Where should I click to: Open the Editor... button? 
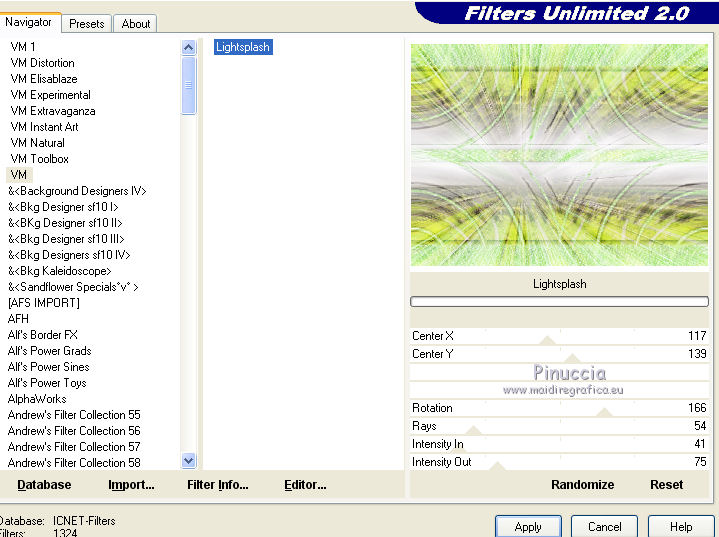pyautogui.click(x=305, y=485)
